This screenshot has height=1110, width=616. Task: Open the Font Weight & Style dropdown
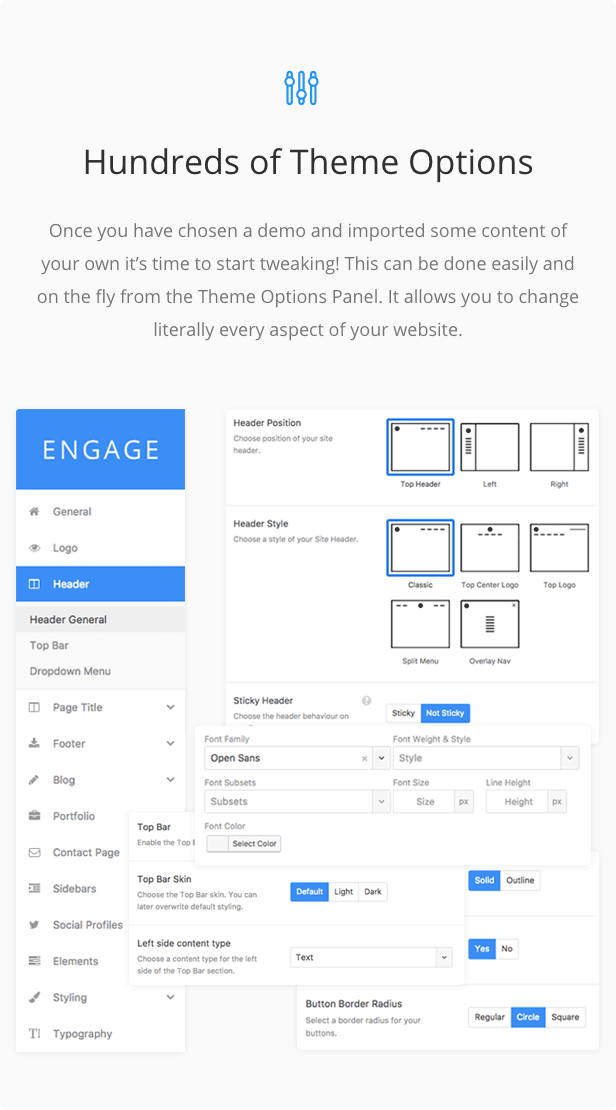[486, 758]
